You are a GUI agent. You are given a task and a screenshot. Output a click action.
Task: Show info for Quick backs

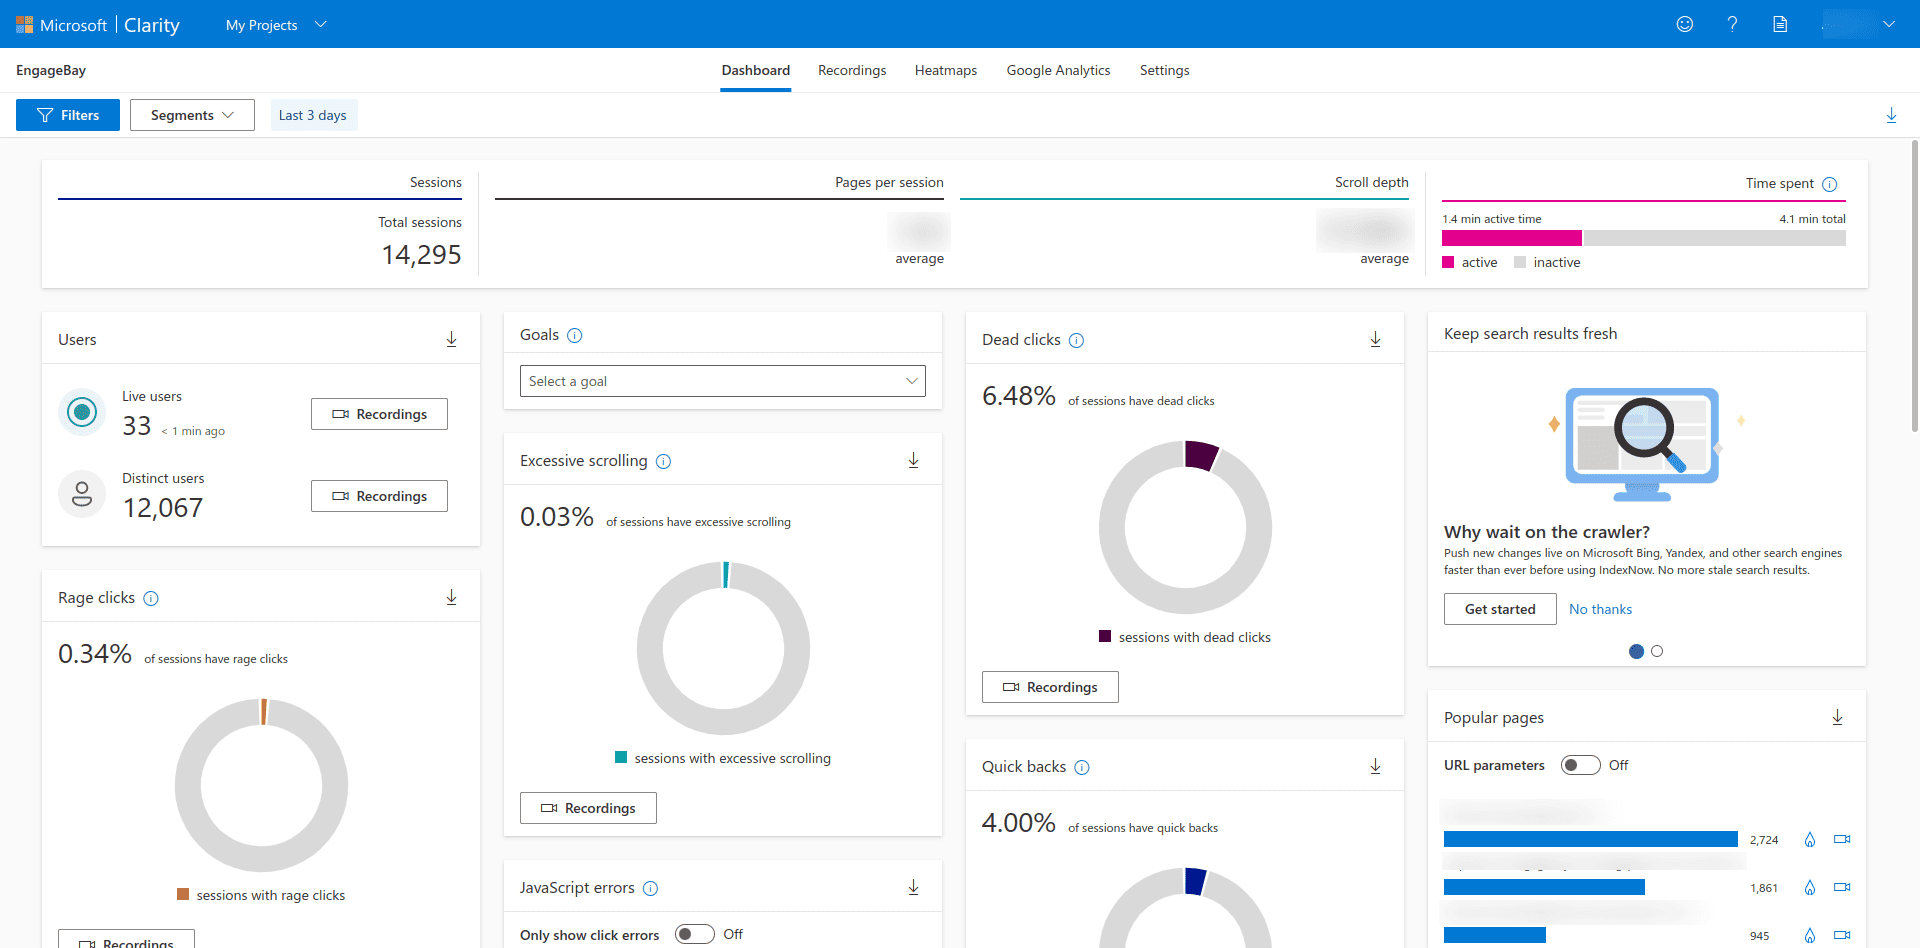[x=1082, y=768]
